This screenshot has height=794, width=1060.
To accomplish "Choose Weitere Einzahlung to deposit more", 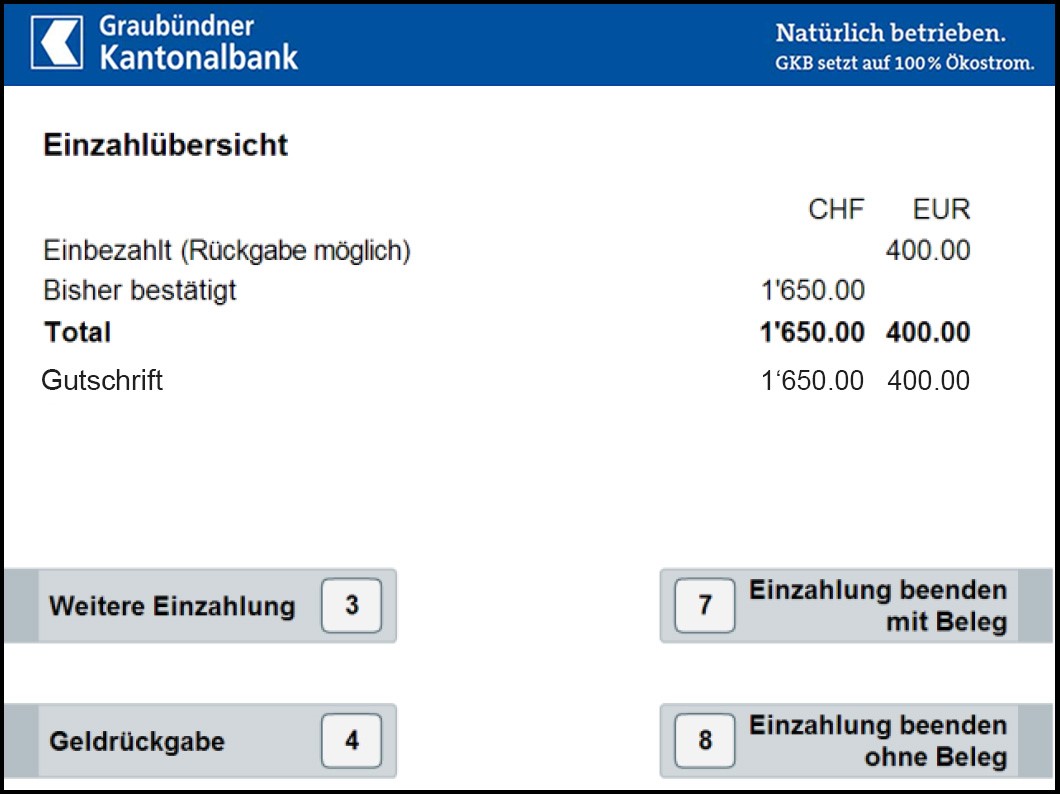I will click(x=200, y=605).
